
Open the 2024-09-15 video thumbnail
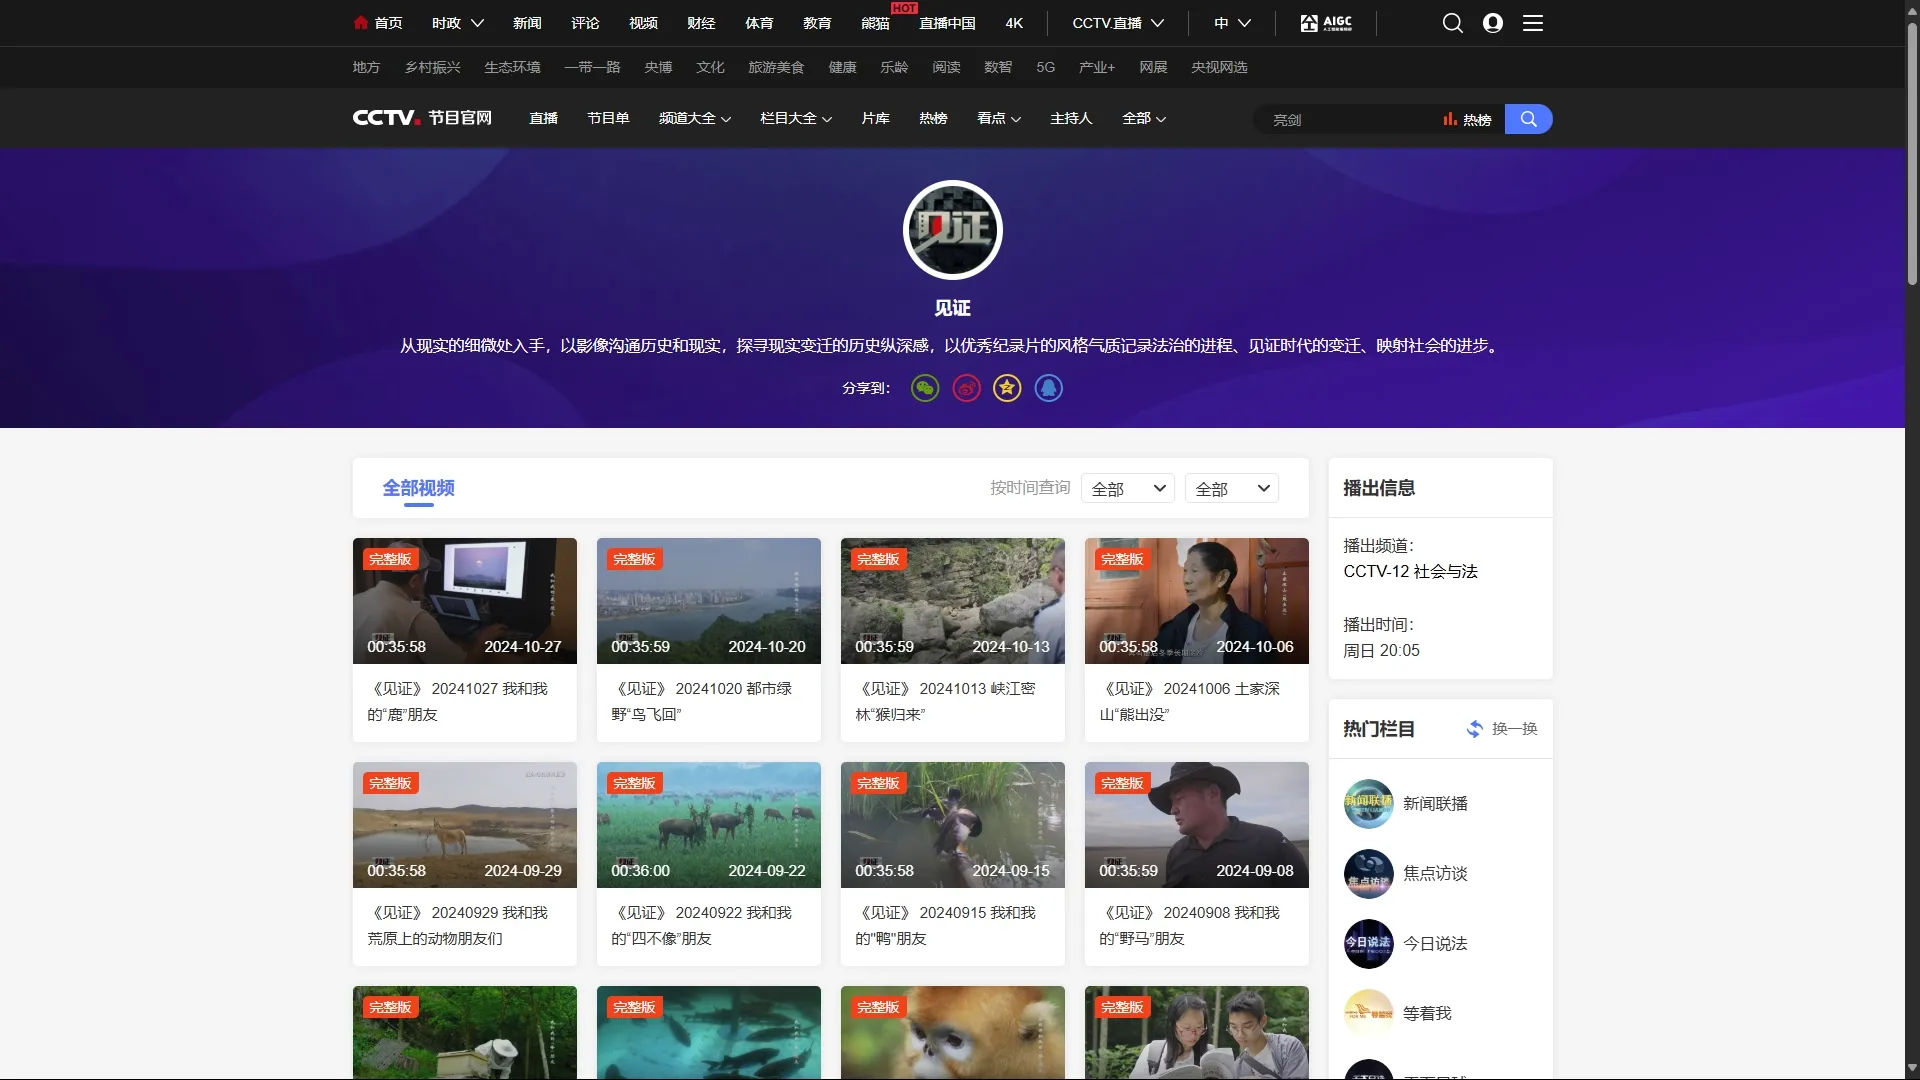coord(952,825)
